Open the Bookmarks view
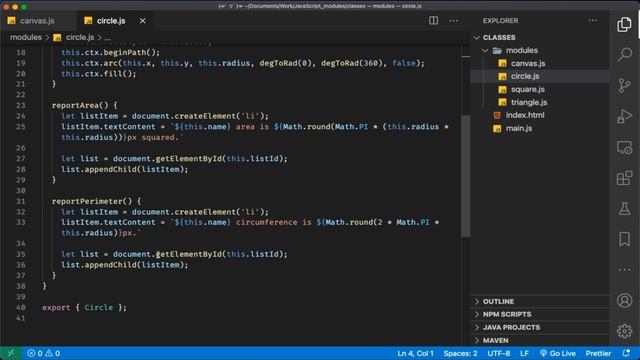Screen dimensions: 640x360 624,239
